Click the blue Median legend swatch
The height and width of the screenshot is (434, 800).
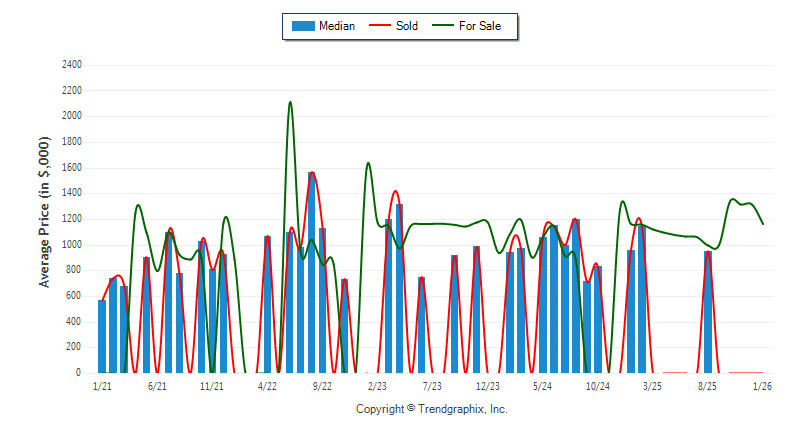pyautogui.click(x=302, y=26)
